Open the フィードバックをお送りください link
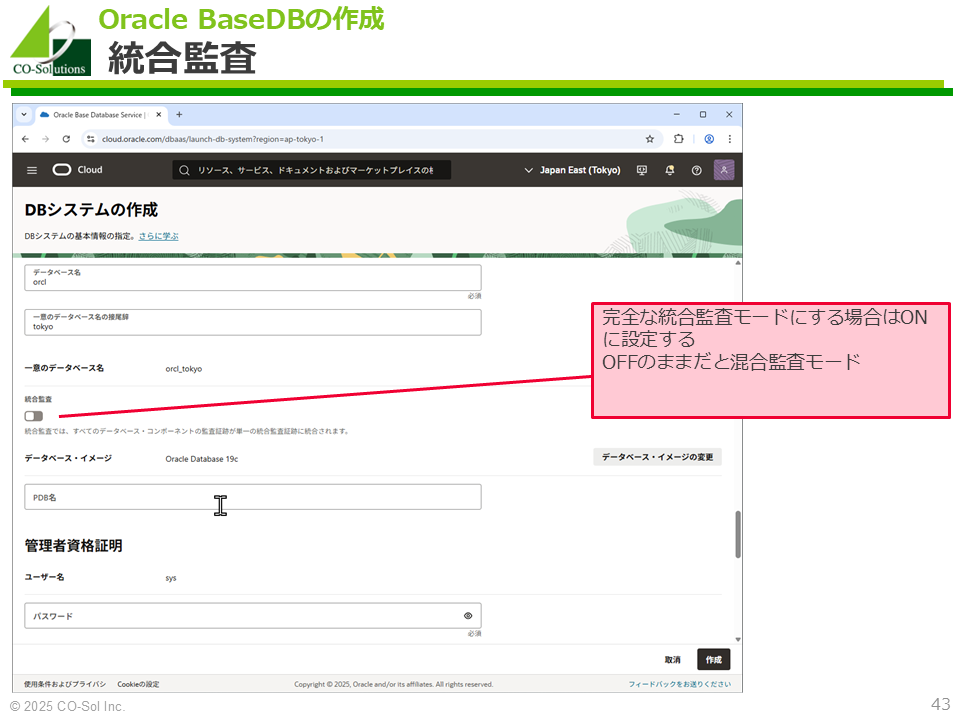960x720 pixels. click(680, 684)
